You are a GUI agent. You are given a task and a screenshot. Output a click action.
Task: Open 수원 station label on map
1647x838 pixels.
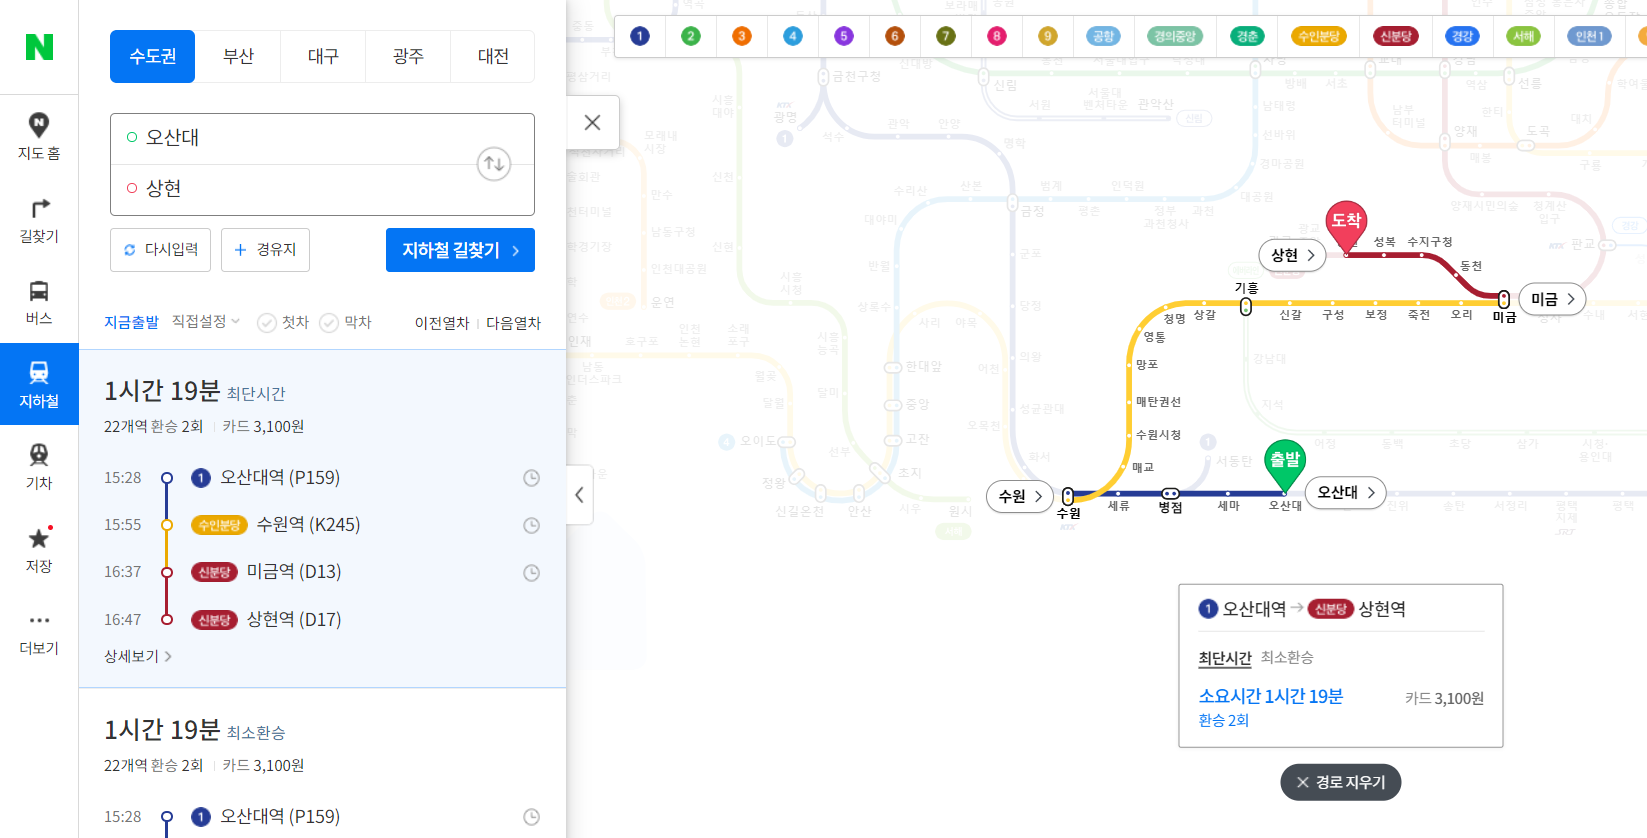tap(1020, 496)
